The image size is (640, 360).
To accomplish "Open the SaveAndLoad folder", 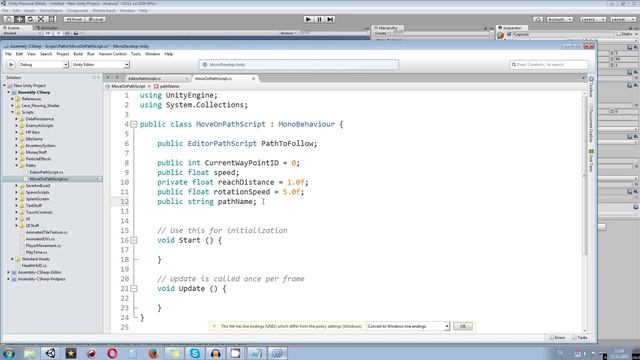I will pos(38,186).
